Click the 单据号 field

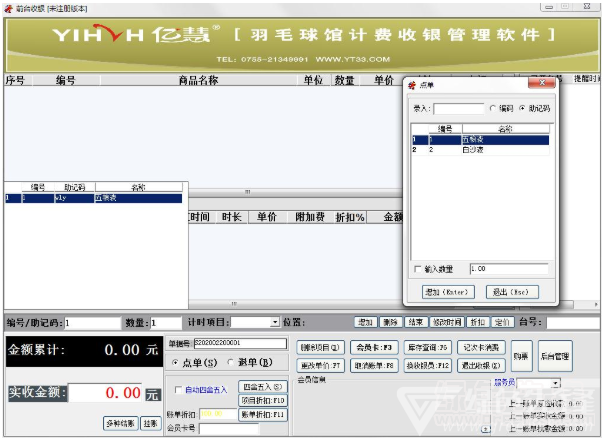coord(240,343)
